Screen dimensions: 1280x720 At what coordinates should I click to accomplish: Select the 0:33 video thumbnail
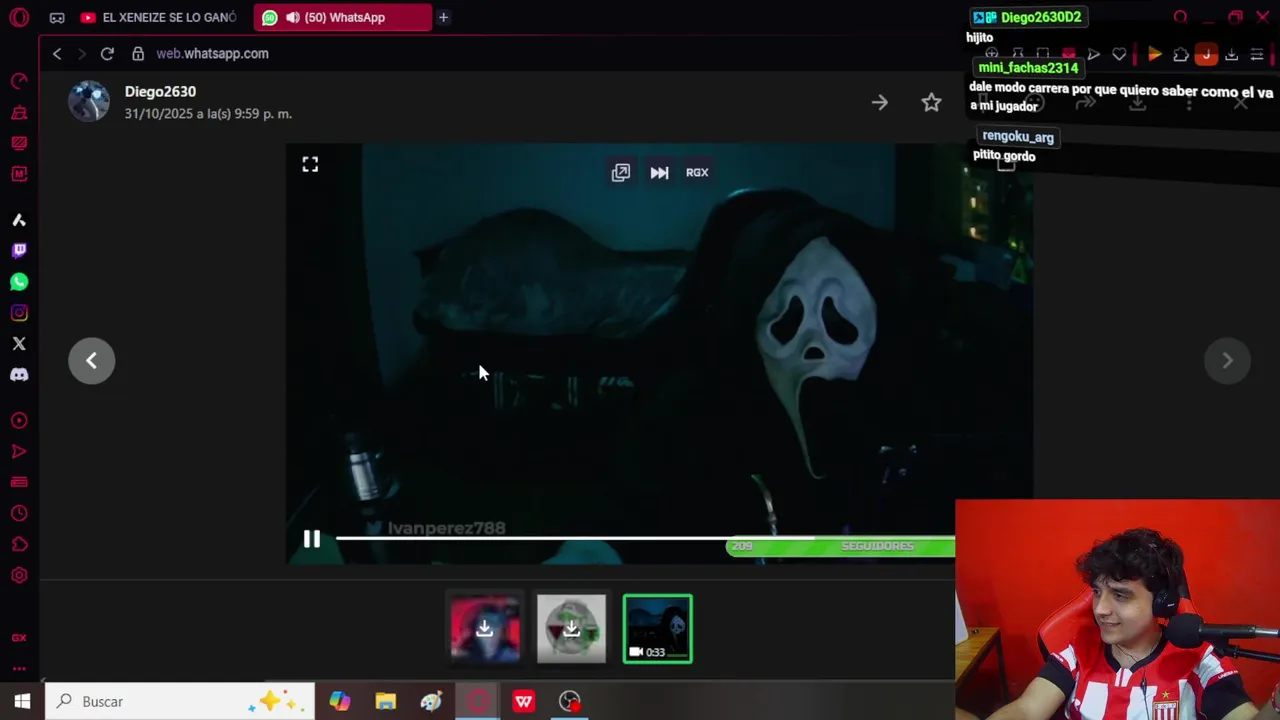657,629
